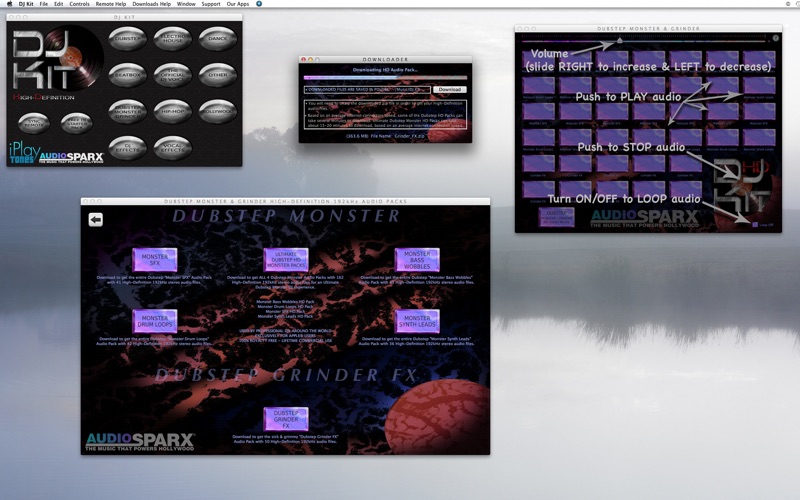Image resolution: width=800 pixels, height=500 pixels.
Task: Download Ultimate Dubstep HD Monster Packs
Action: click(x=286, y=260)
